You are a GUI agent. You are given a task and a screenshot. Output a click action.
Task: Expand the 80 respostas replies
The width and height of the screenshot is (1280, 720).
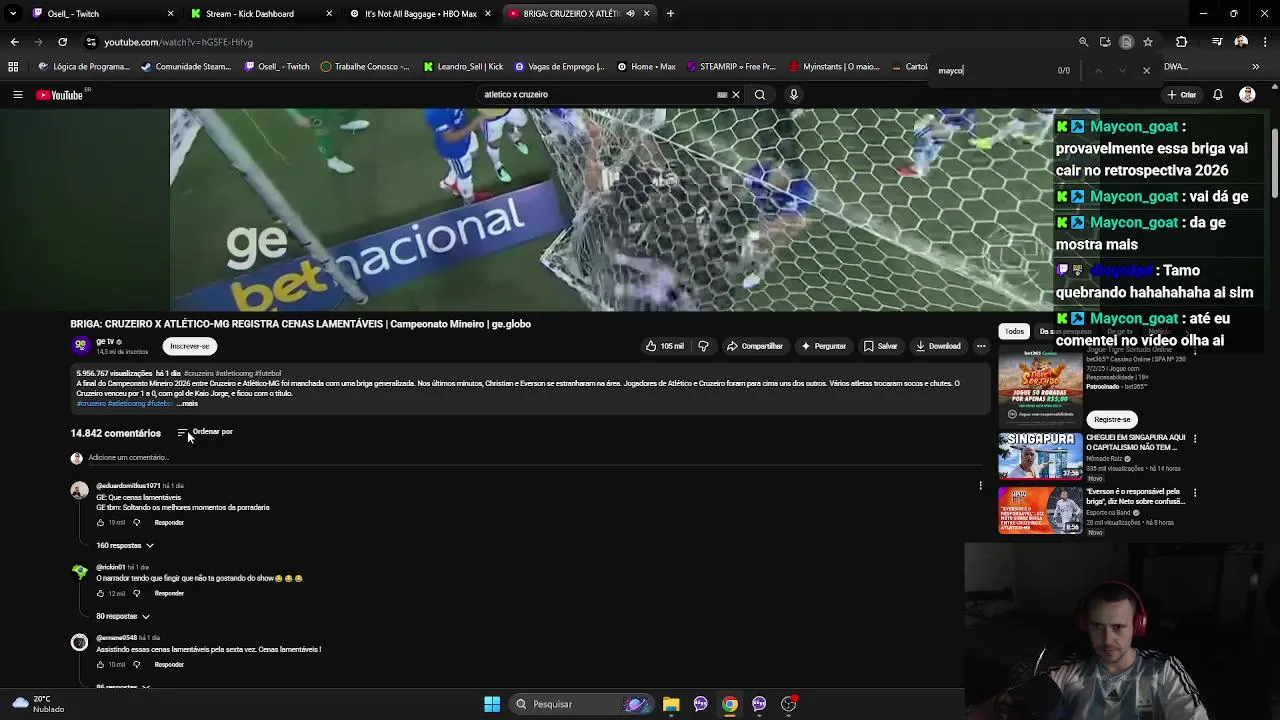click(x=123, y=617)
